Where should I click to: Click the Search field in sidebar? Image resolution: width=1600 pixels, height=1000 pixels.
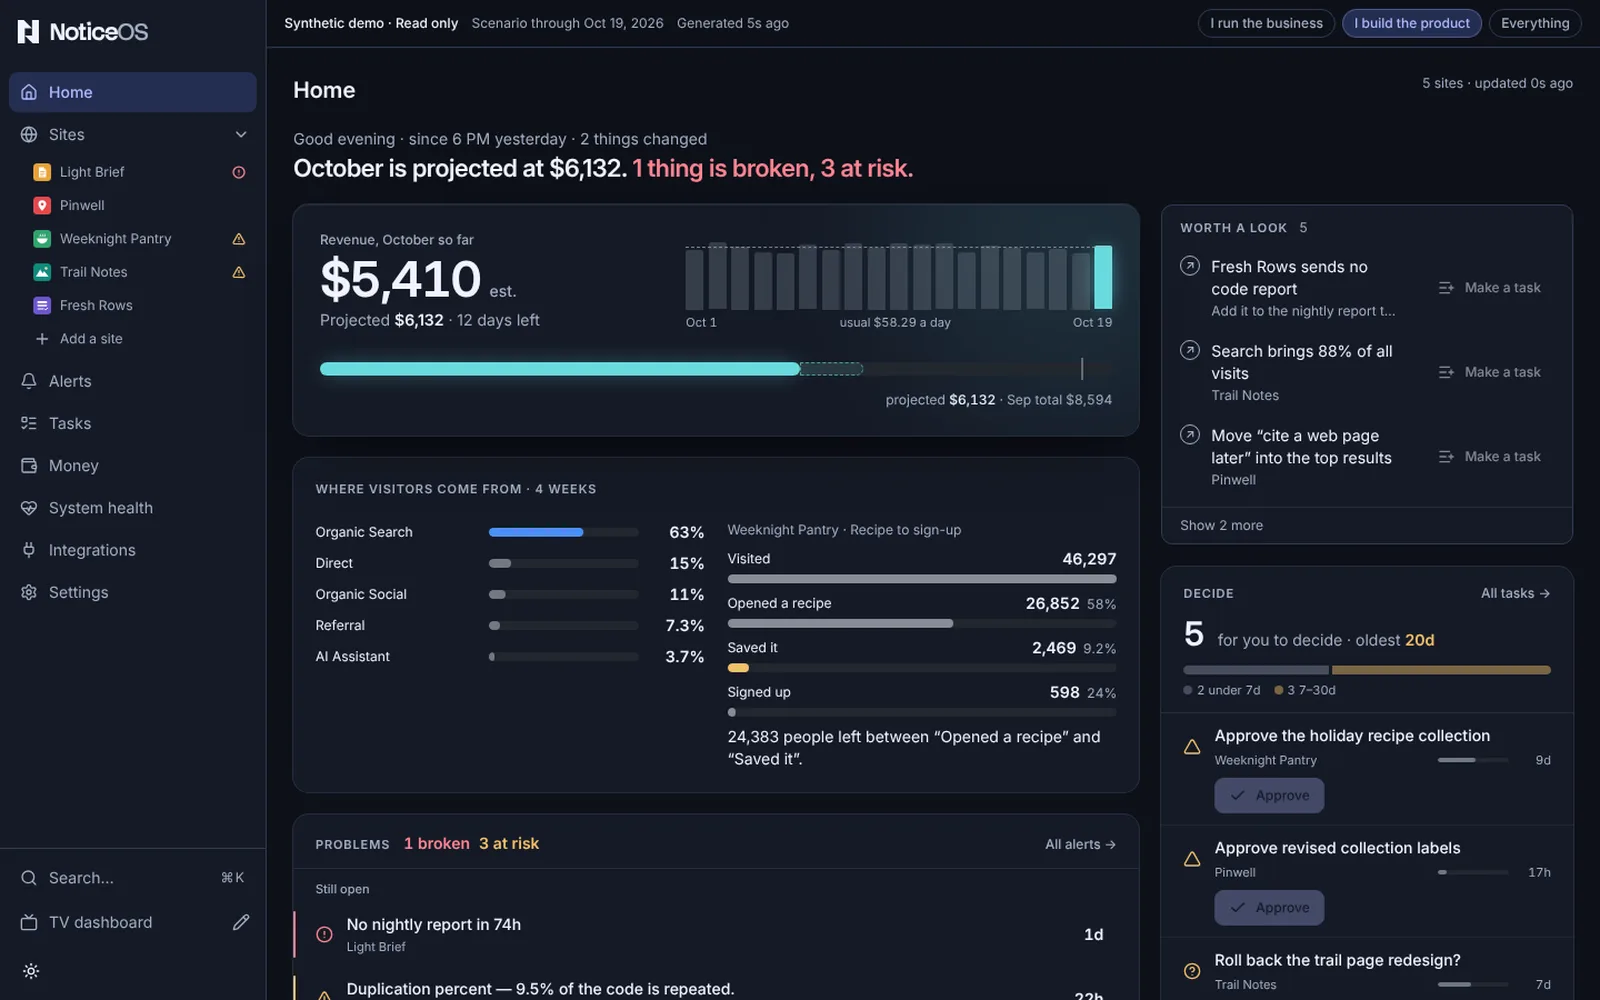coord(133,878)
